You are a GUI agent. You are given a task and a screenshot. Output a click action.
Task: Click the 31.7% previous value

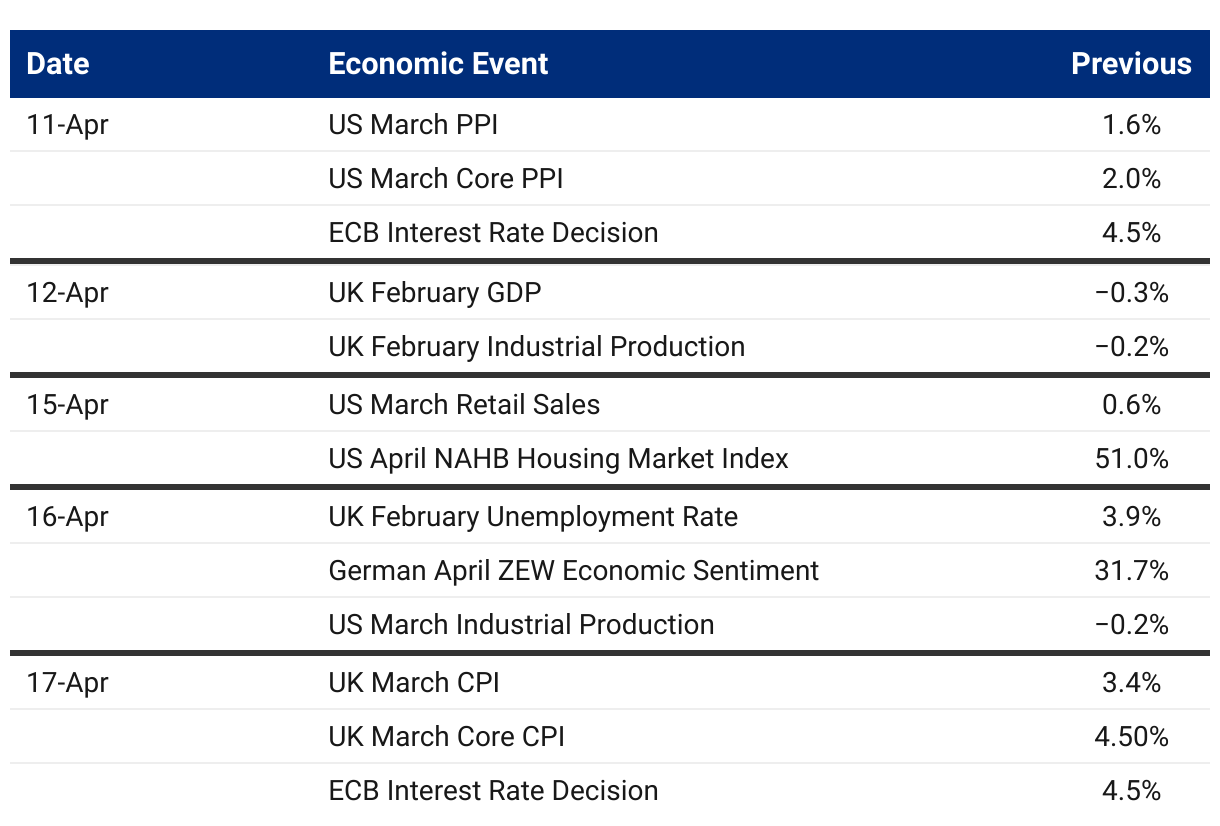coord(1131,571)
